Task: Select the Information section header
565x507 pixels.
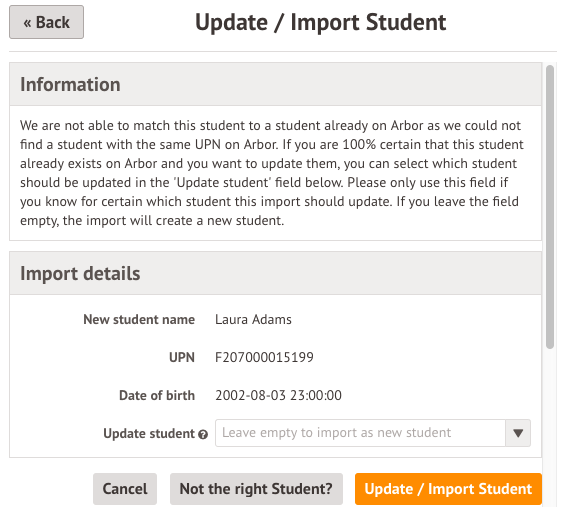Action: [x=275, y=84]
